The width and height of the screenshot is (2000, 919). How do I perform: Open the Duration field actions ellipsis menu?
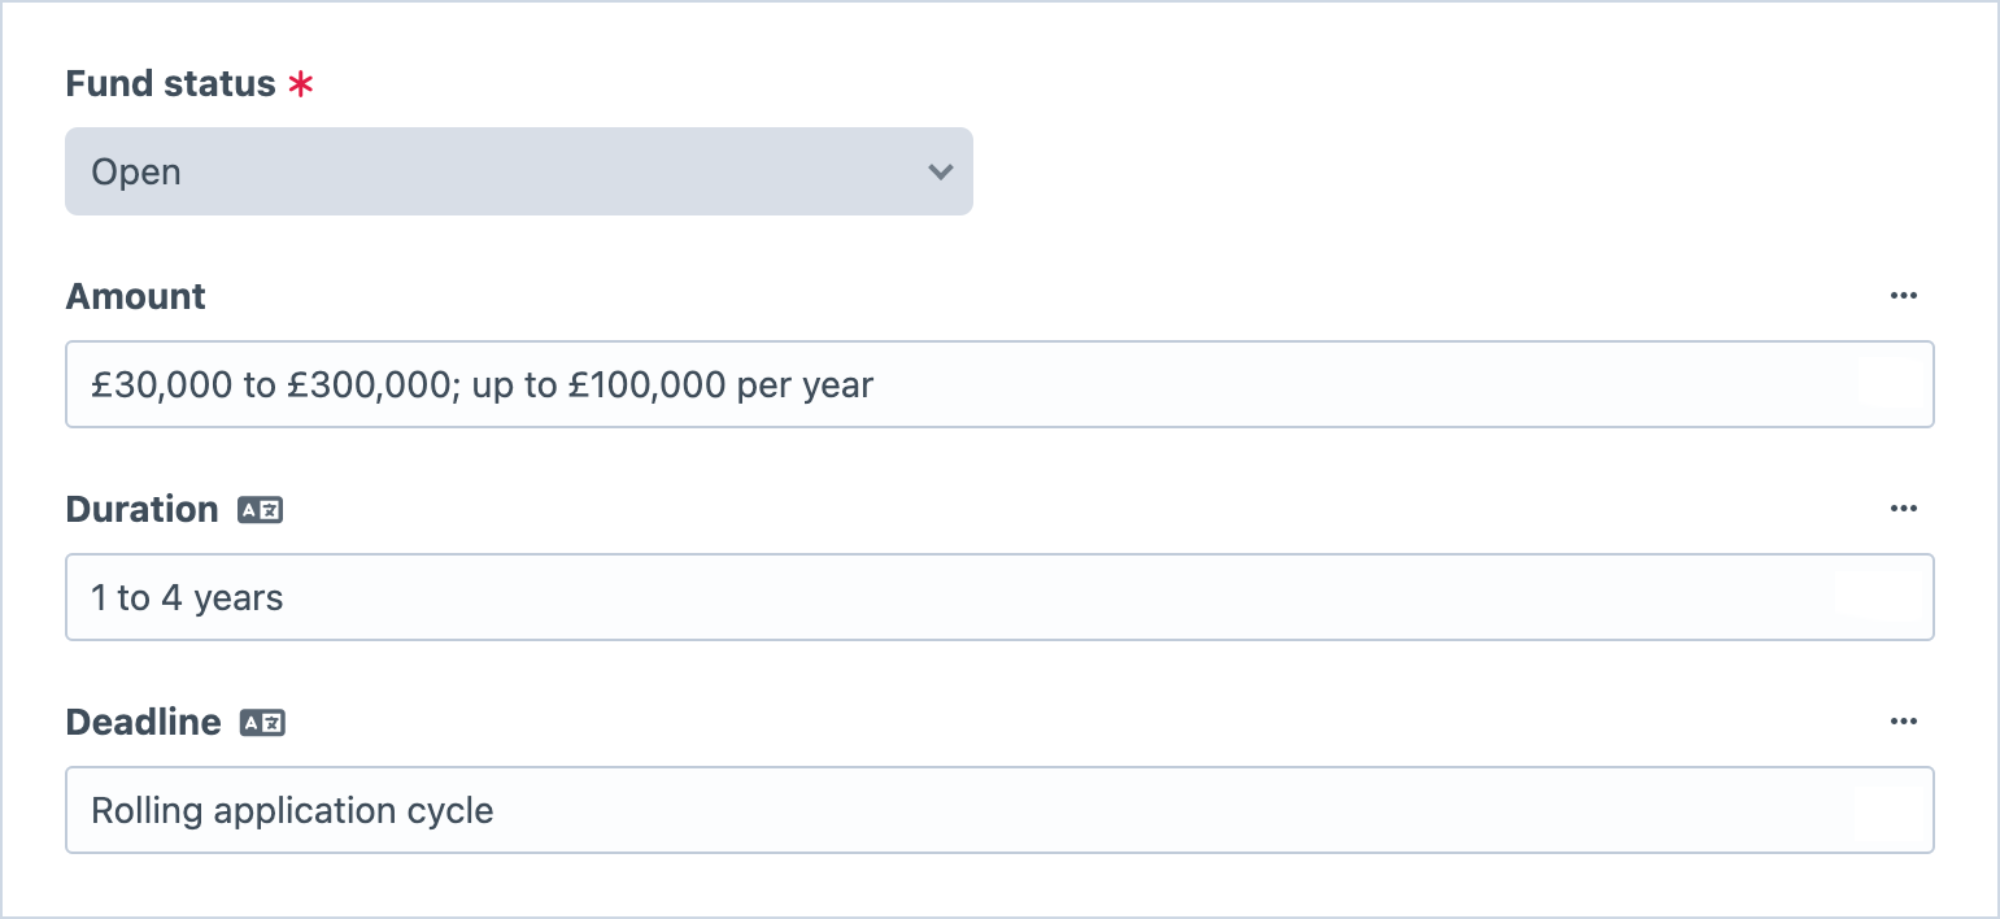pyautogui.click(x=1903, y=508)
